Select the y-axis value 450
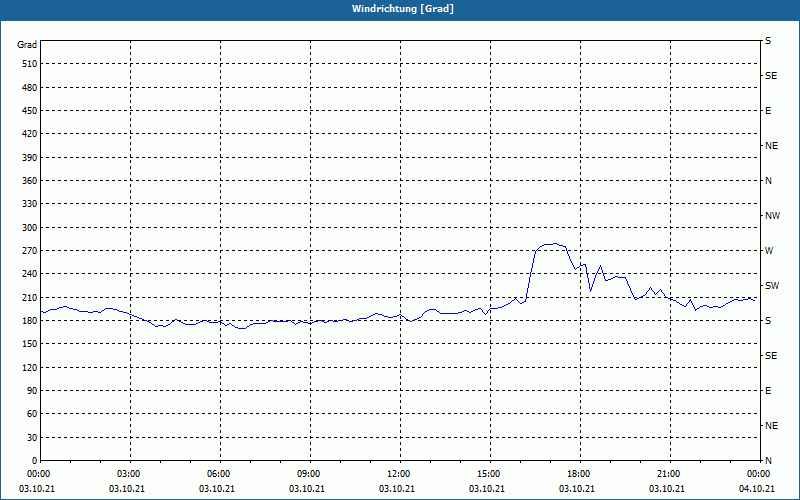 click(x=30, y=111)
